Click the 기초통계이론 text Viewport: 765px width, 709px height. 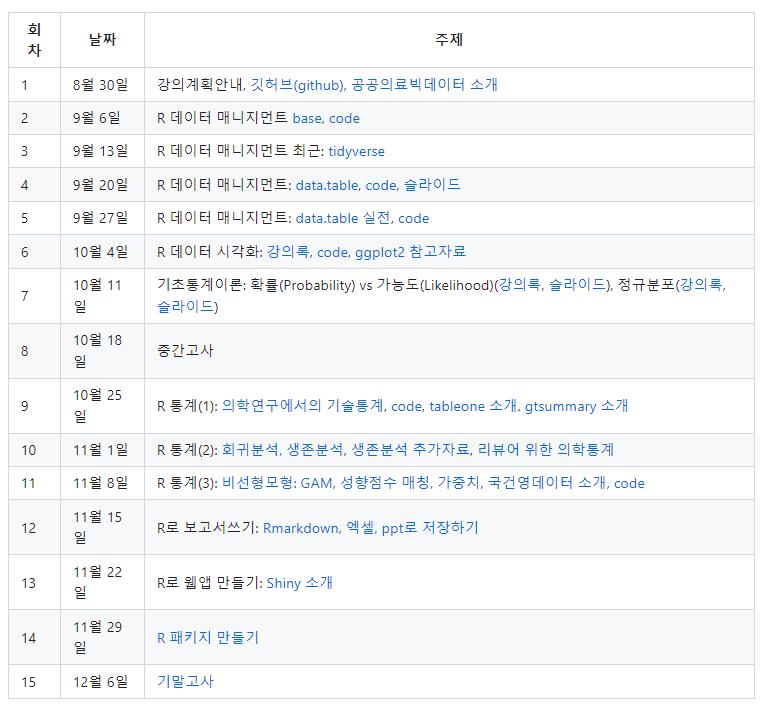coord(200,285)
